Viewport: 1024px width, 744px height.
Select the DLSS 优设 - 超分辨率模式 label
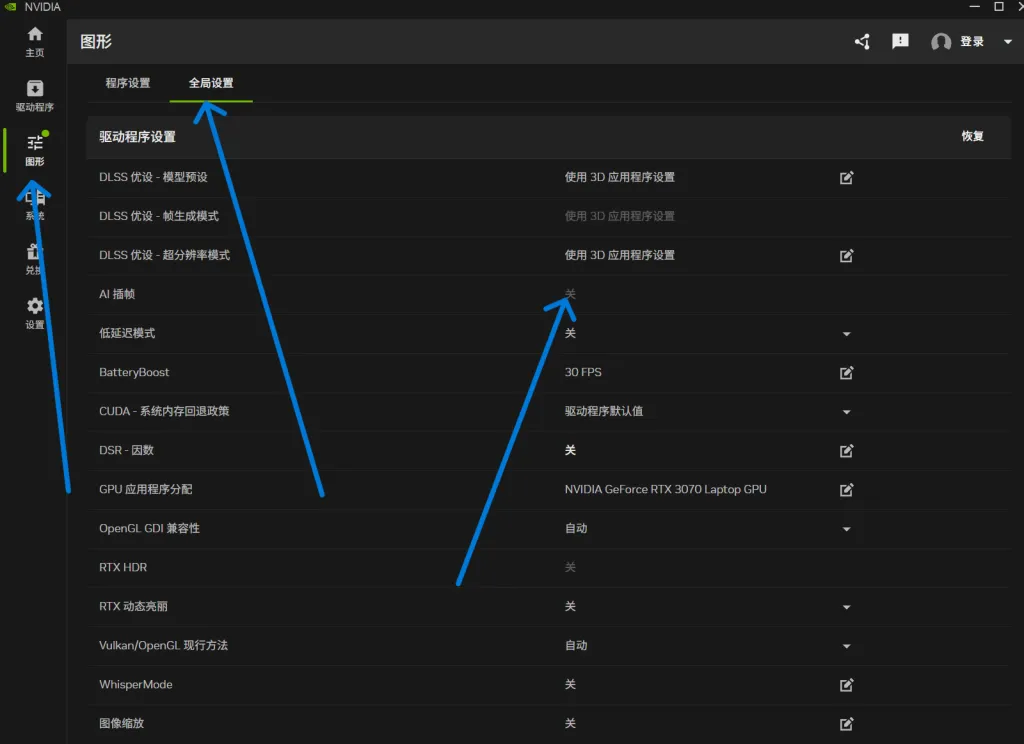click(165, 255)
